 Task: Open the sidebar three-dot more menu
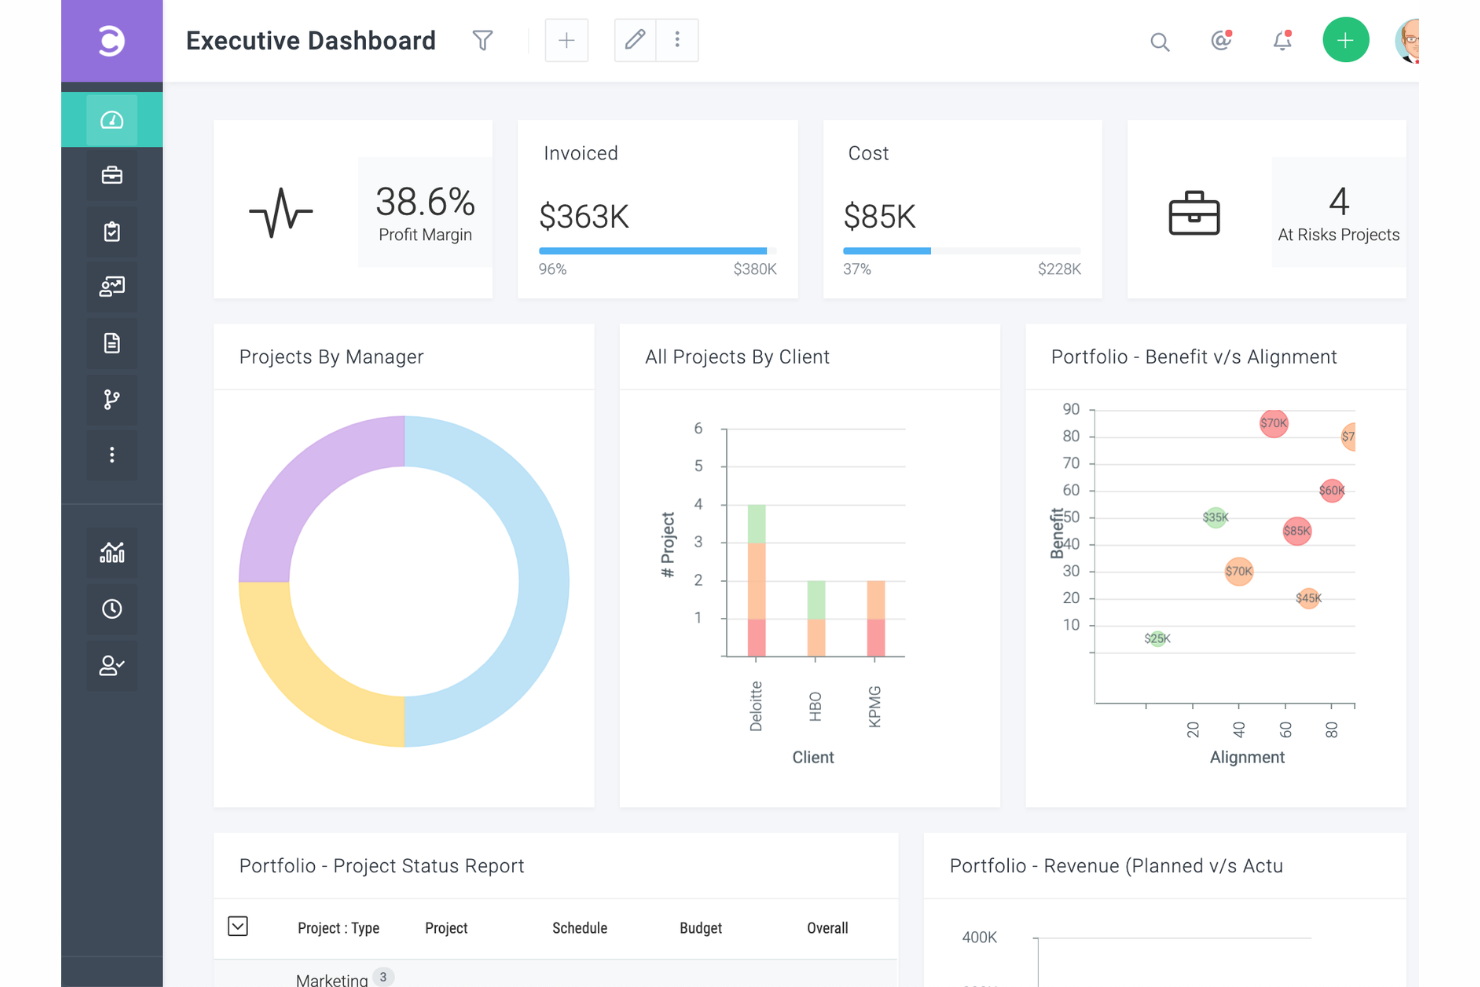(112, 455)
